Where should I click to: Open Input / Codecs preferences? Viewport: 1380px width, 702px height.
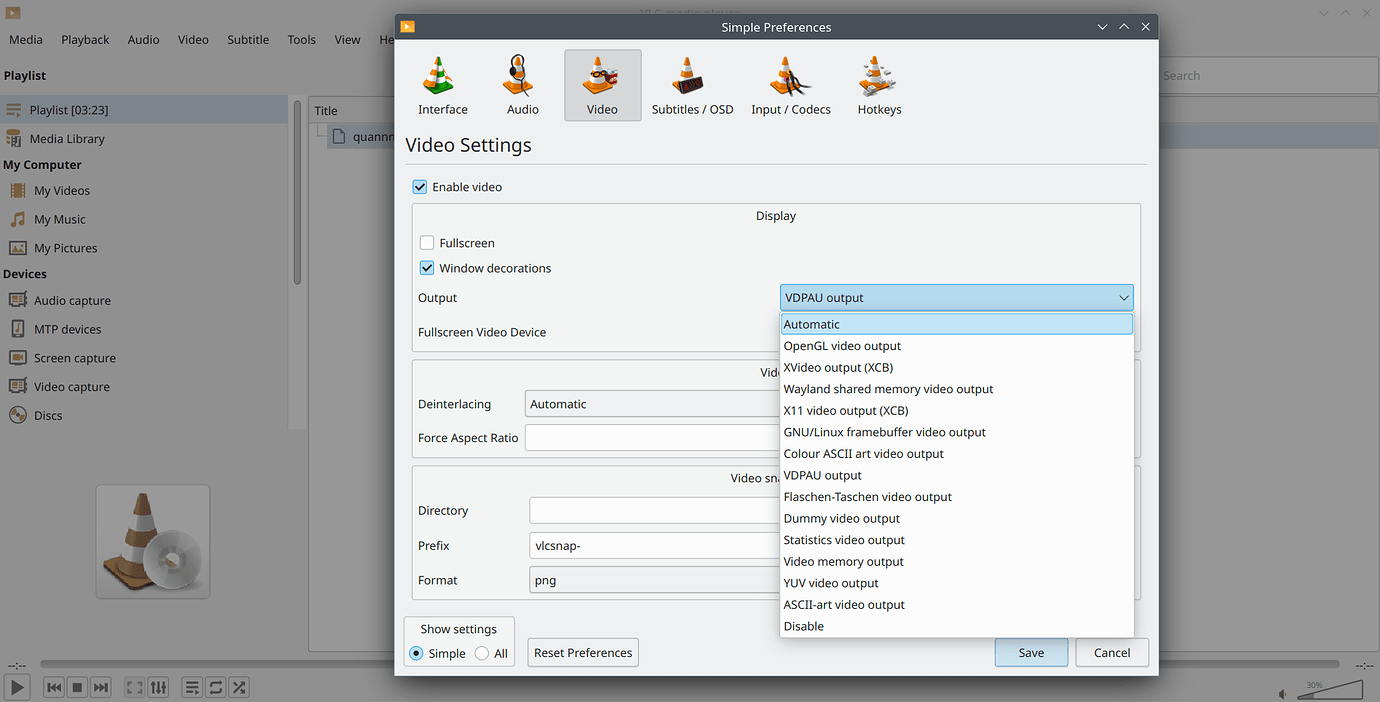point(790,85)
